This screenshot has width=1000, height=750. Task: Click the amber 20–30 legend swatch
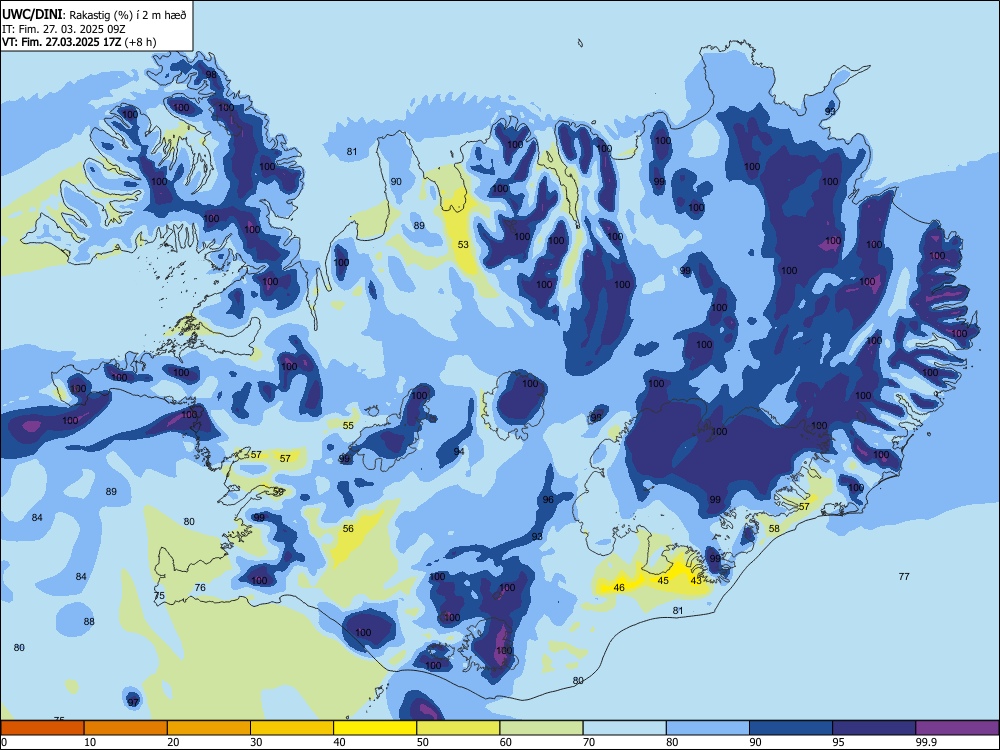point(209,728)
